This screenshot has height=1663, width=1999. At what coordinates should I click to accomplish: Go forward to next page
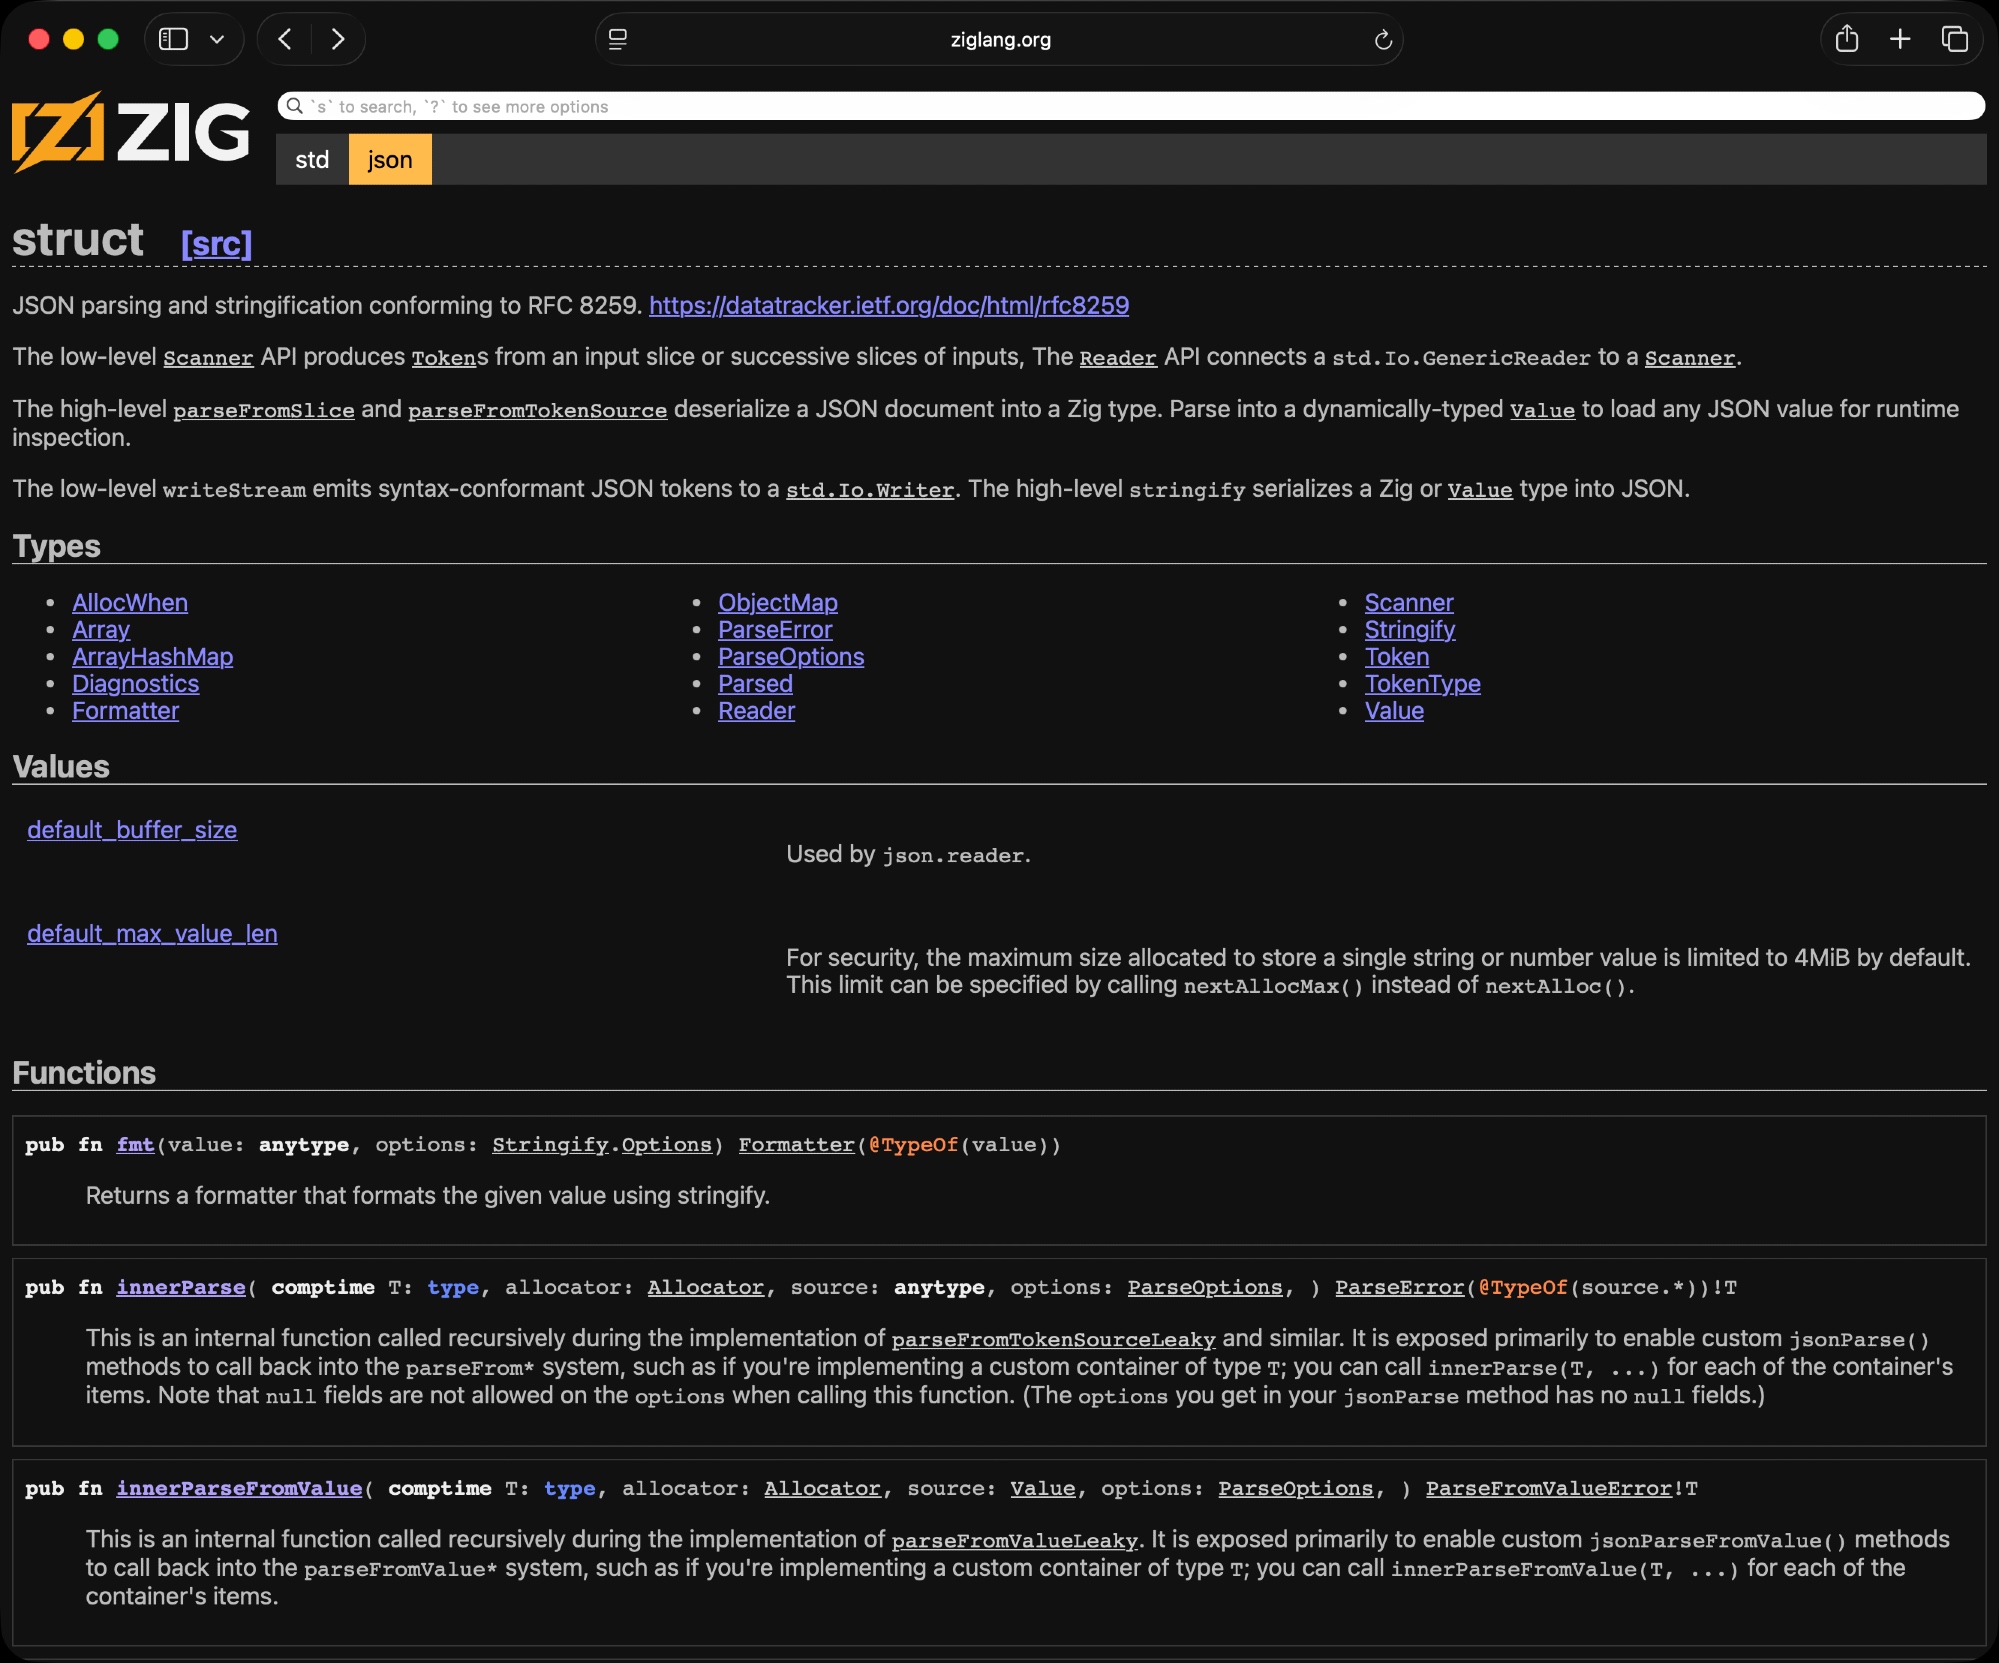338,39
